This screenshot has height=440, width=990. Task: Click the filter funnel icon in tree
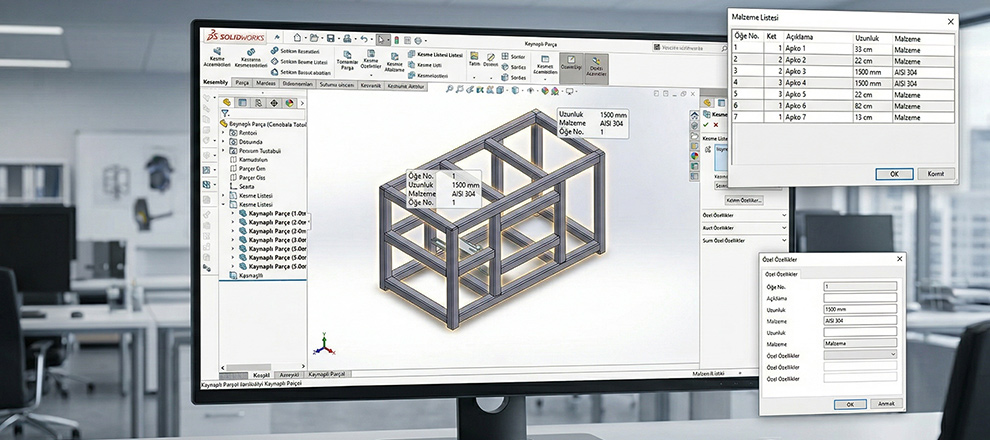tap(225, 114)
